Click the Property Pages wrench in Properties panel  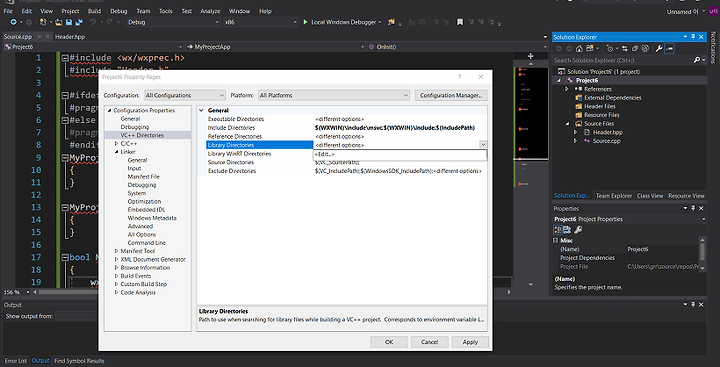pyautogui.click(x=578, y=230)
